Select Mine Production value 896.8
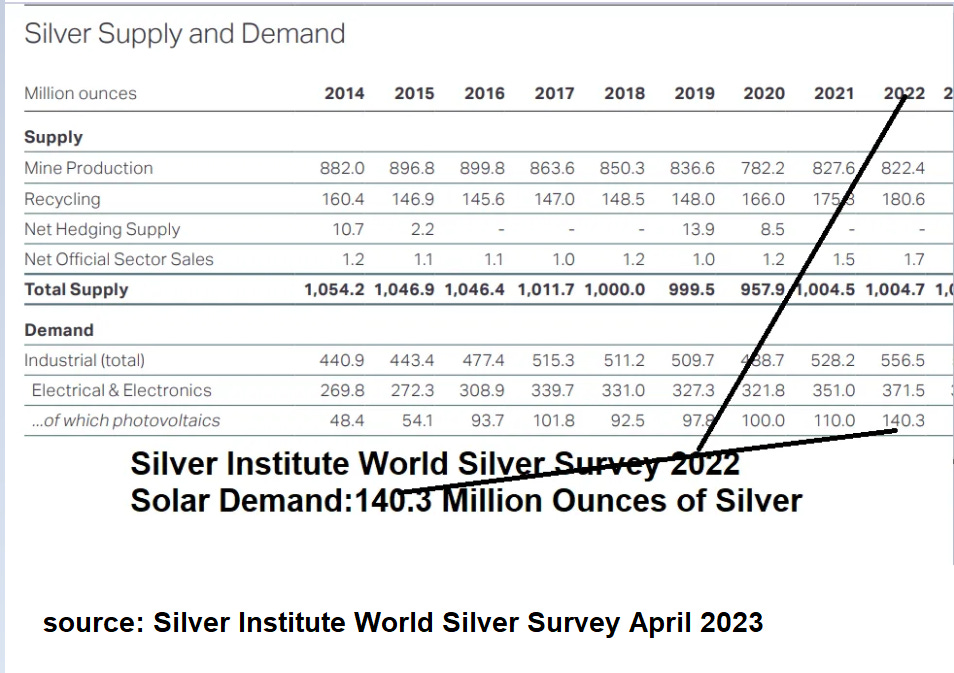Screen dimensions: 954x673 [412, 169]
